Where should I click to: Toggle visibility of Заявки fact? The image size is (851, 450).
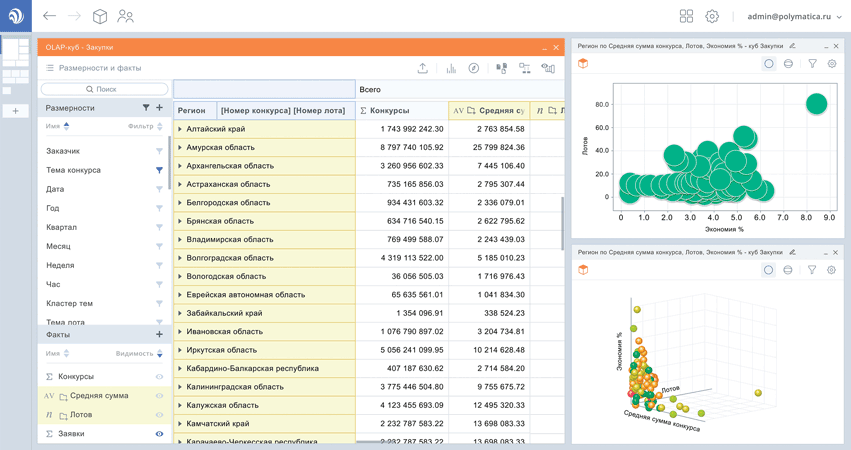point(159,434)
